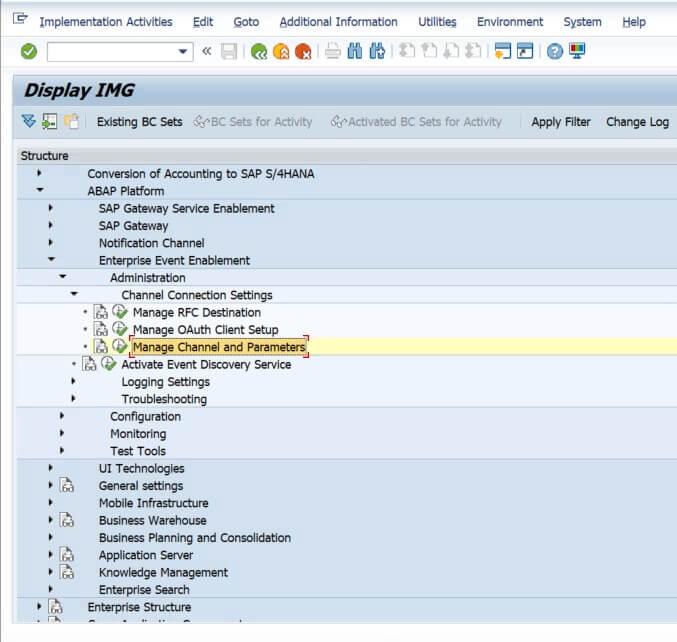Expand SAP Gateway Service Enablement node
This screenshot has height=642, width=677.
51,208
